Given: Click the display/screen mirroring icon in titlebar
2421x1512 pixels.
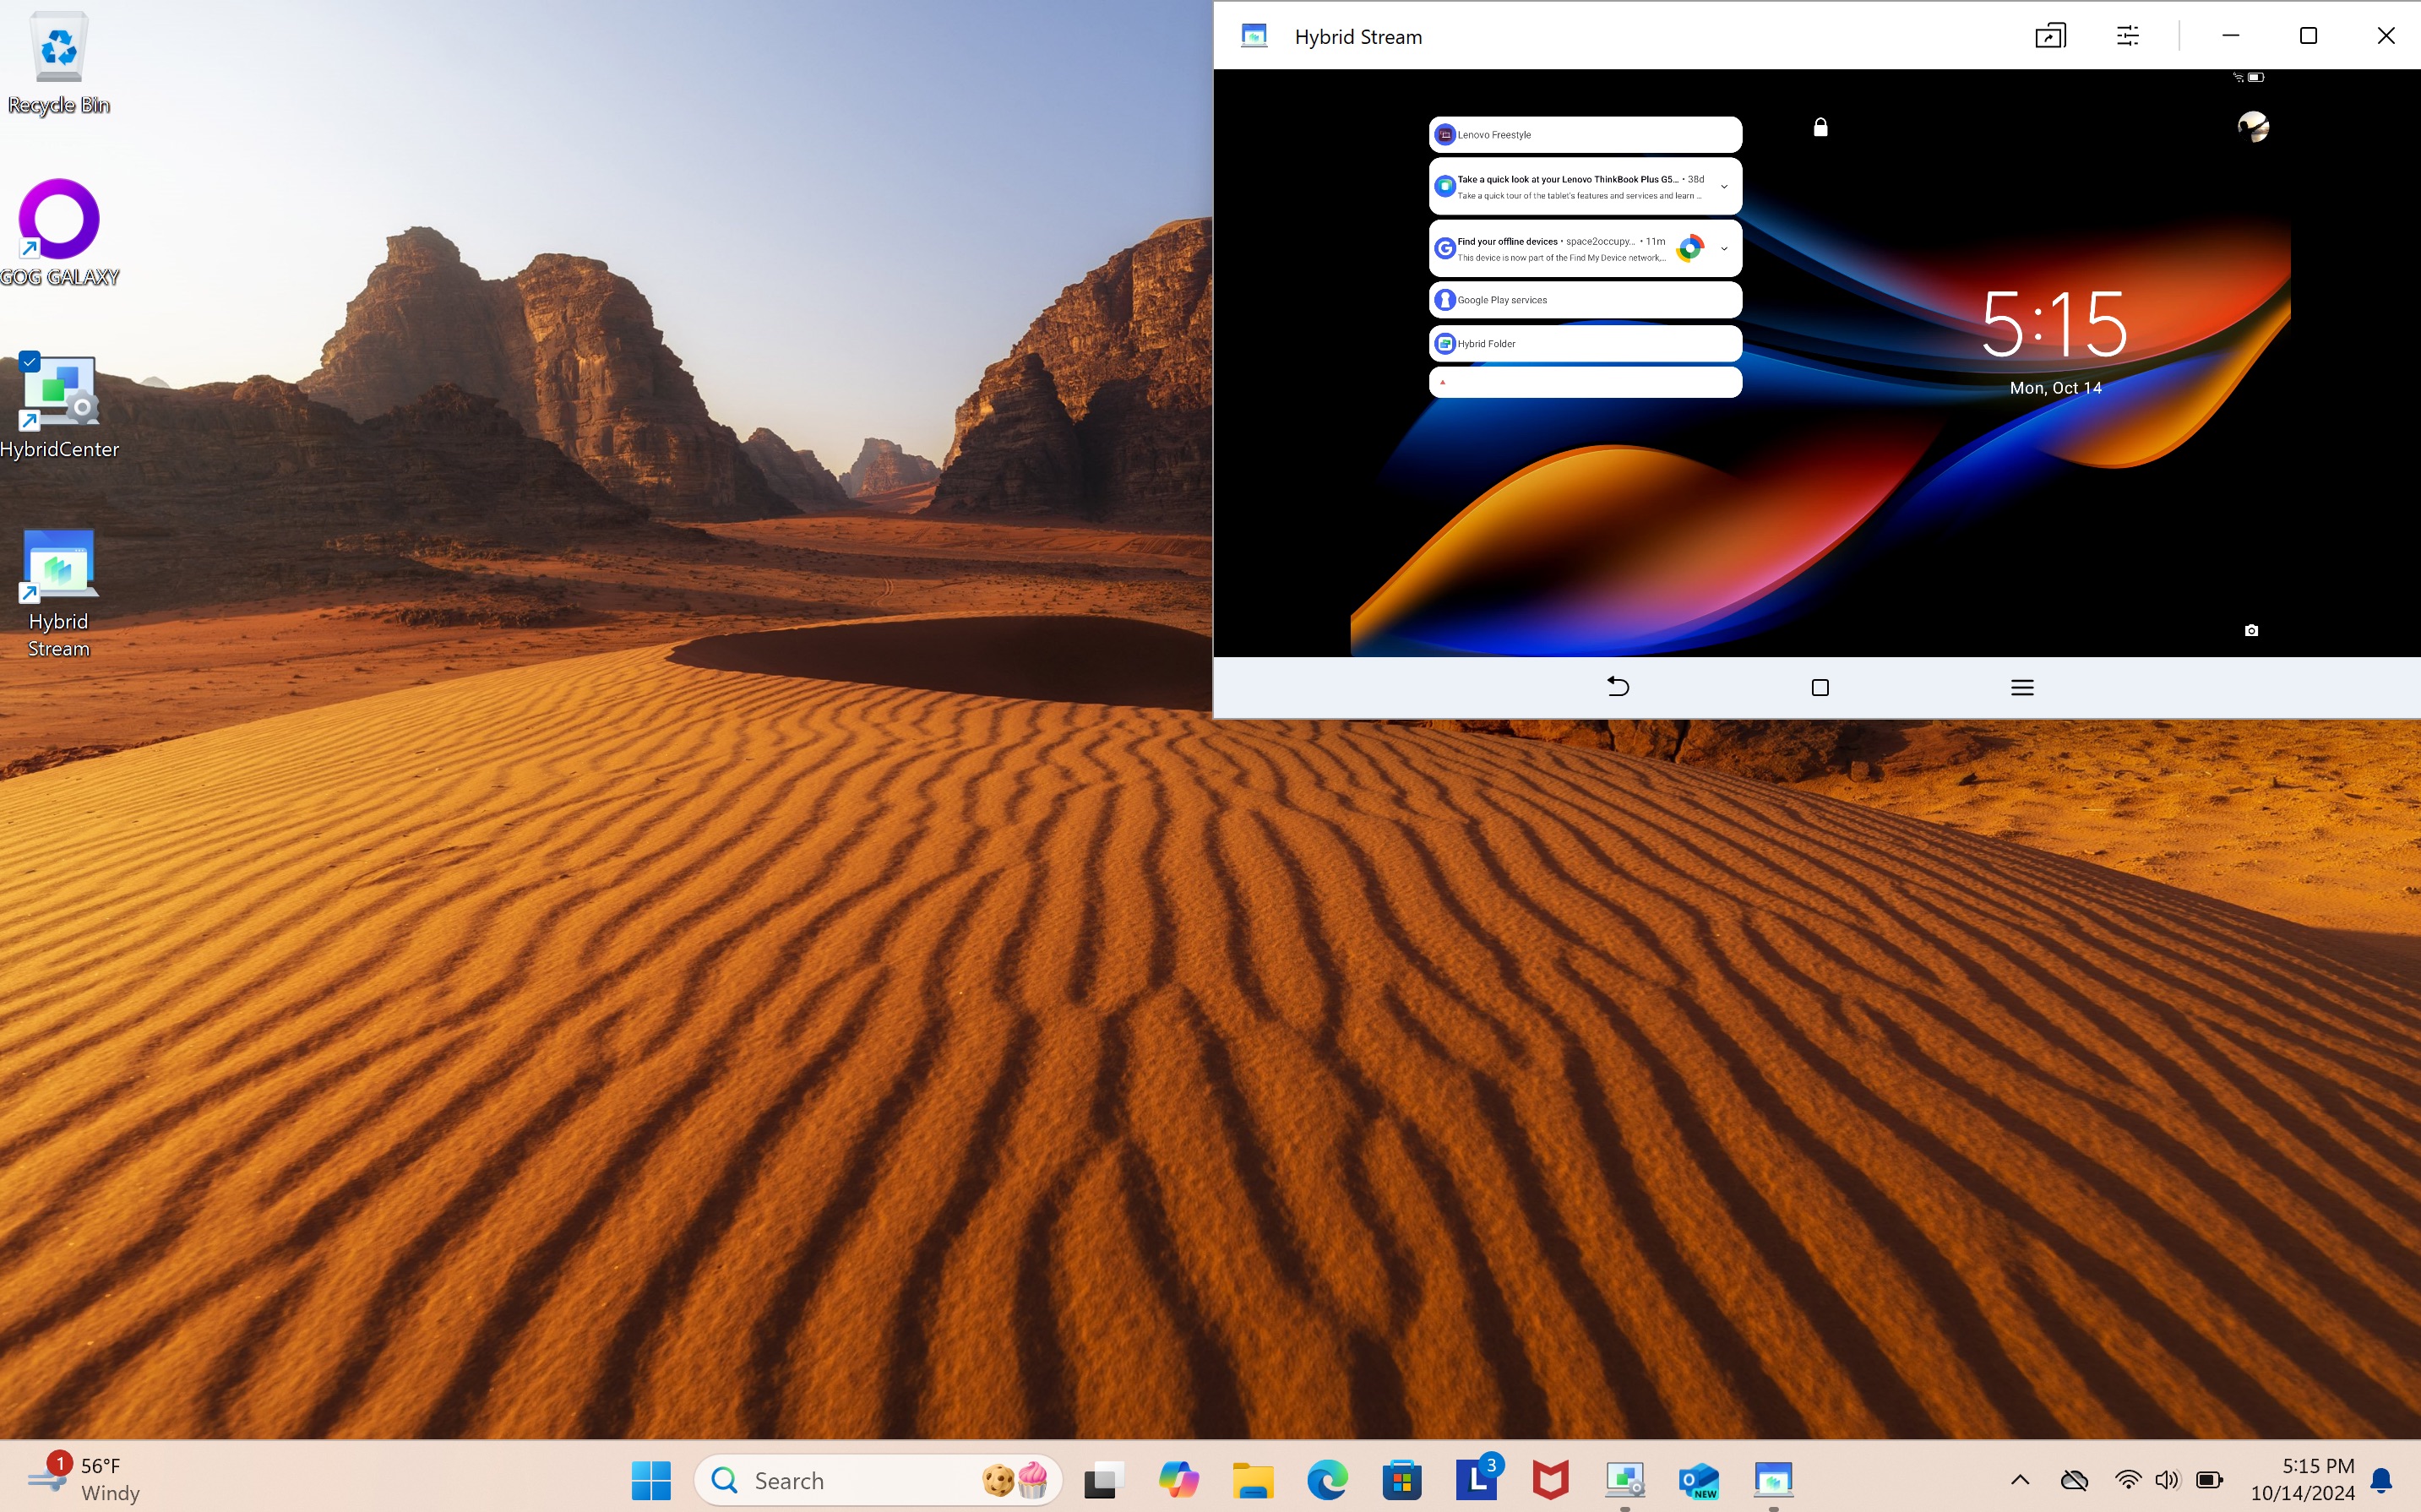Looking at the screenshot, I should (2050, 35).
